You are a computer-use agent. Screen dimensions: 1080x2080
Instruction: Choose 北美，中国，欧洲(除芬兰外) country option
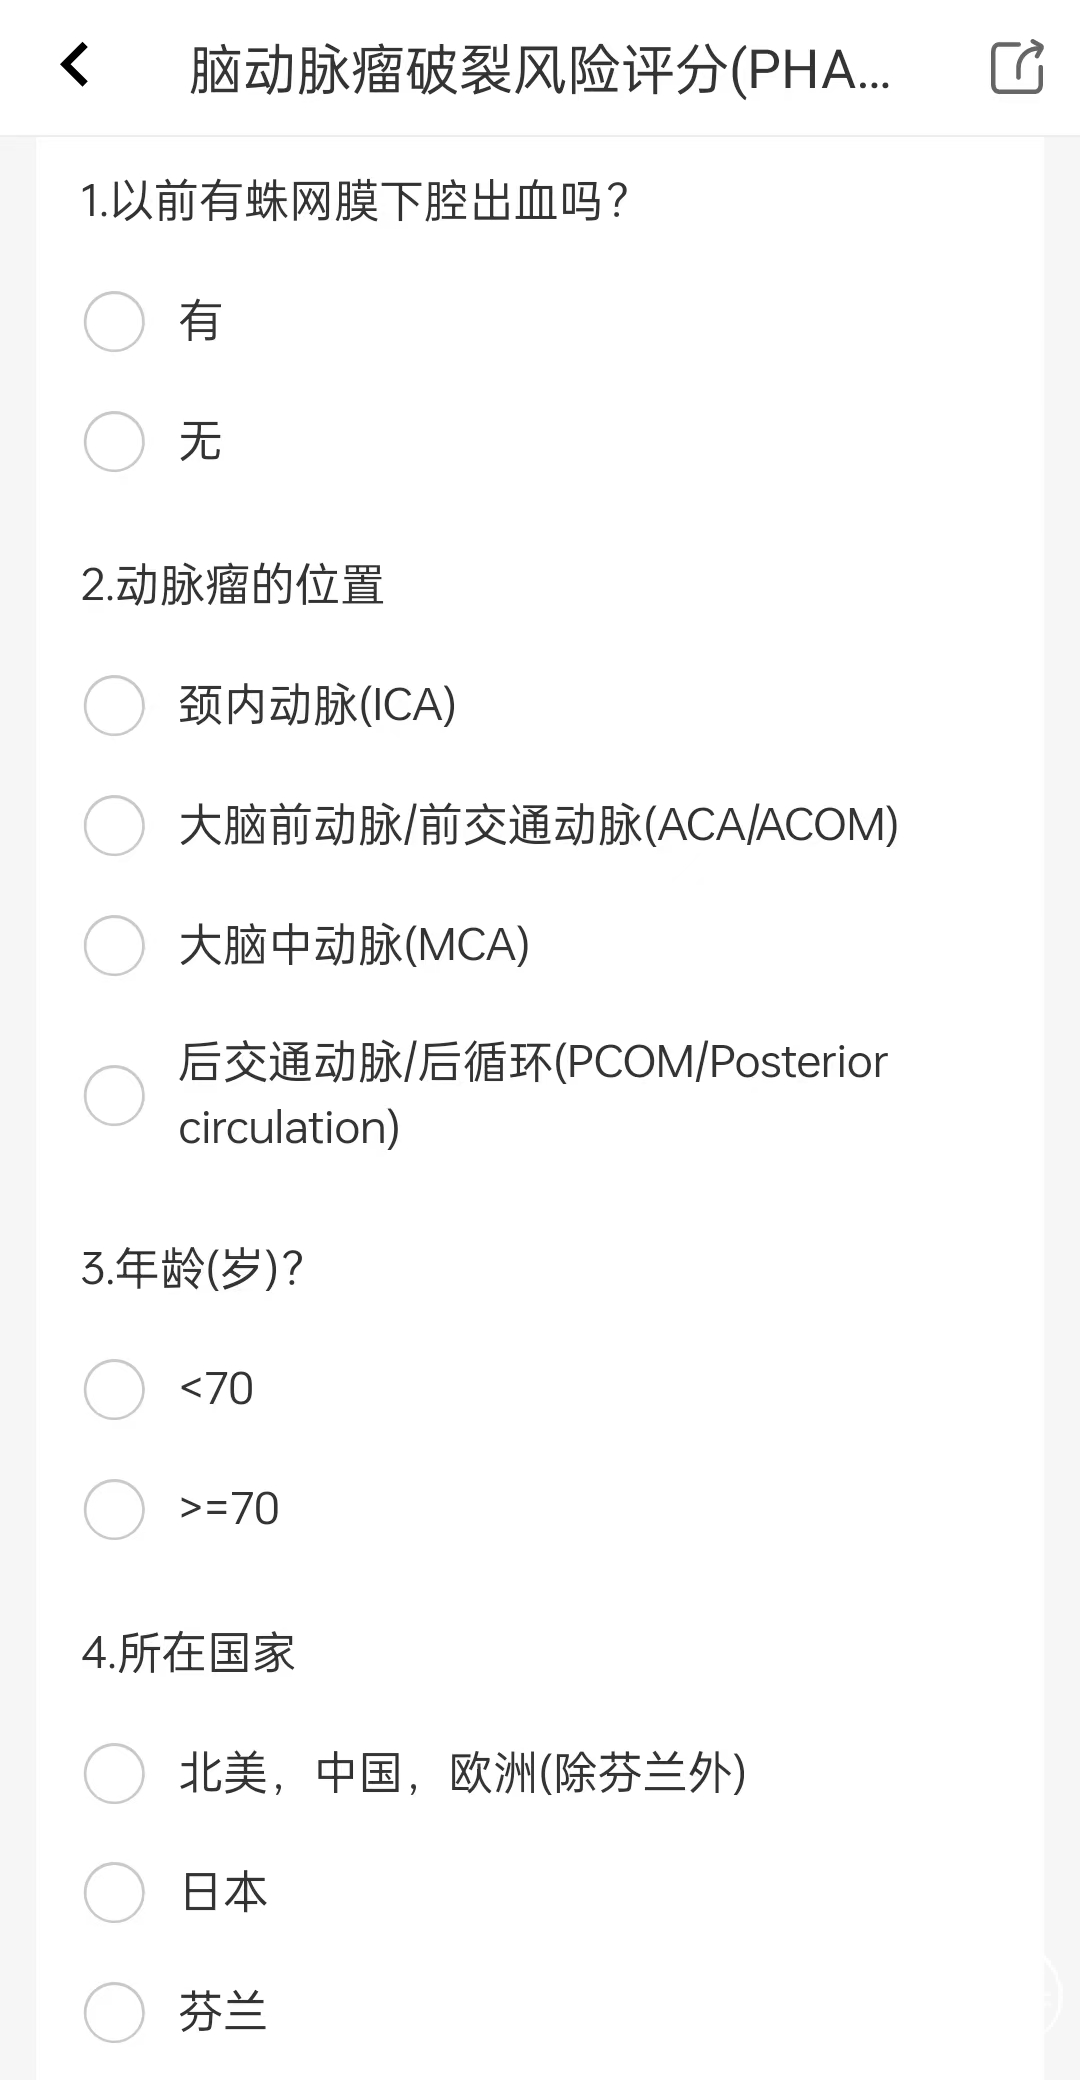114,1774
